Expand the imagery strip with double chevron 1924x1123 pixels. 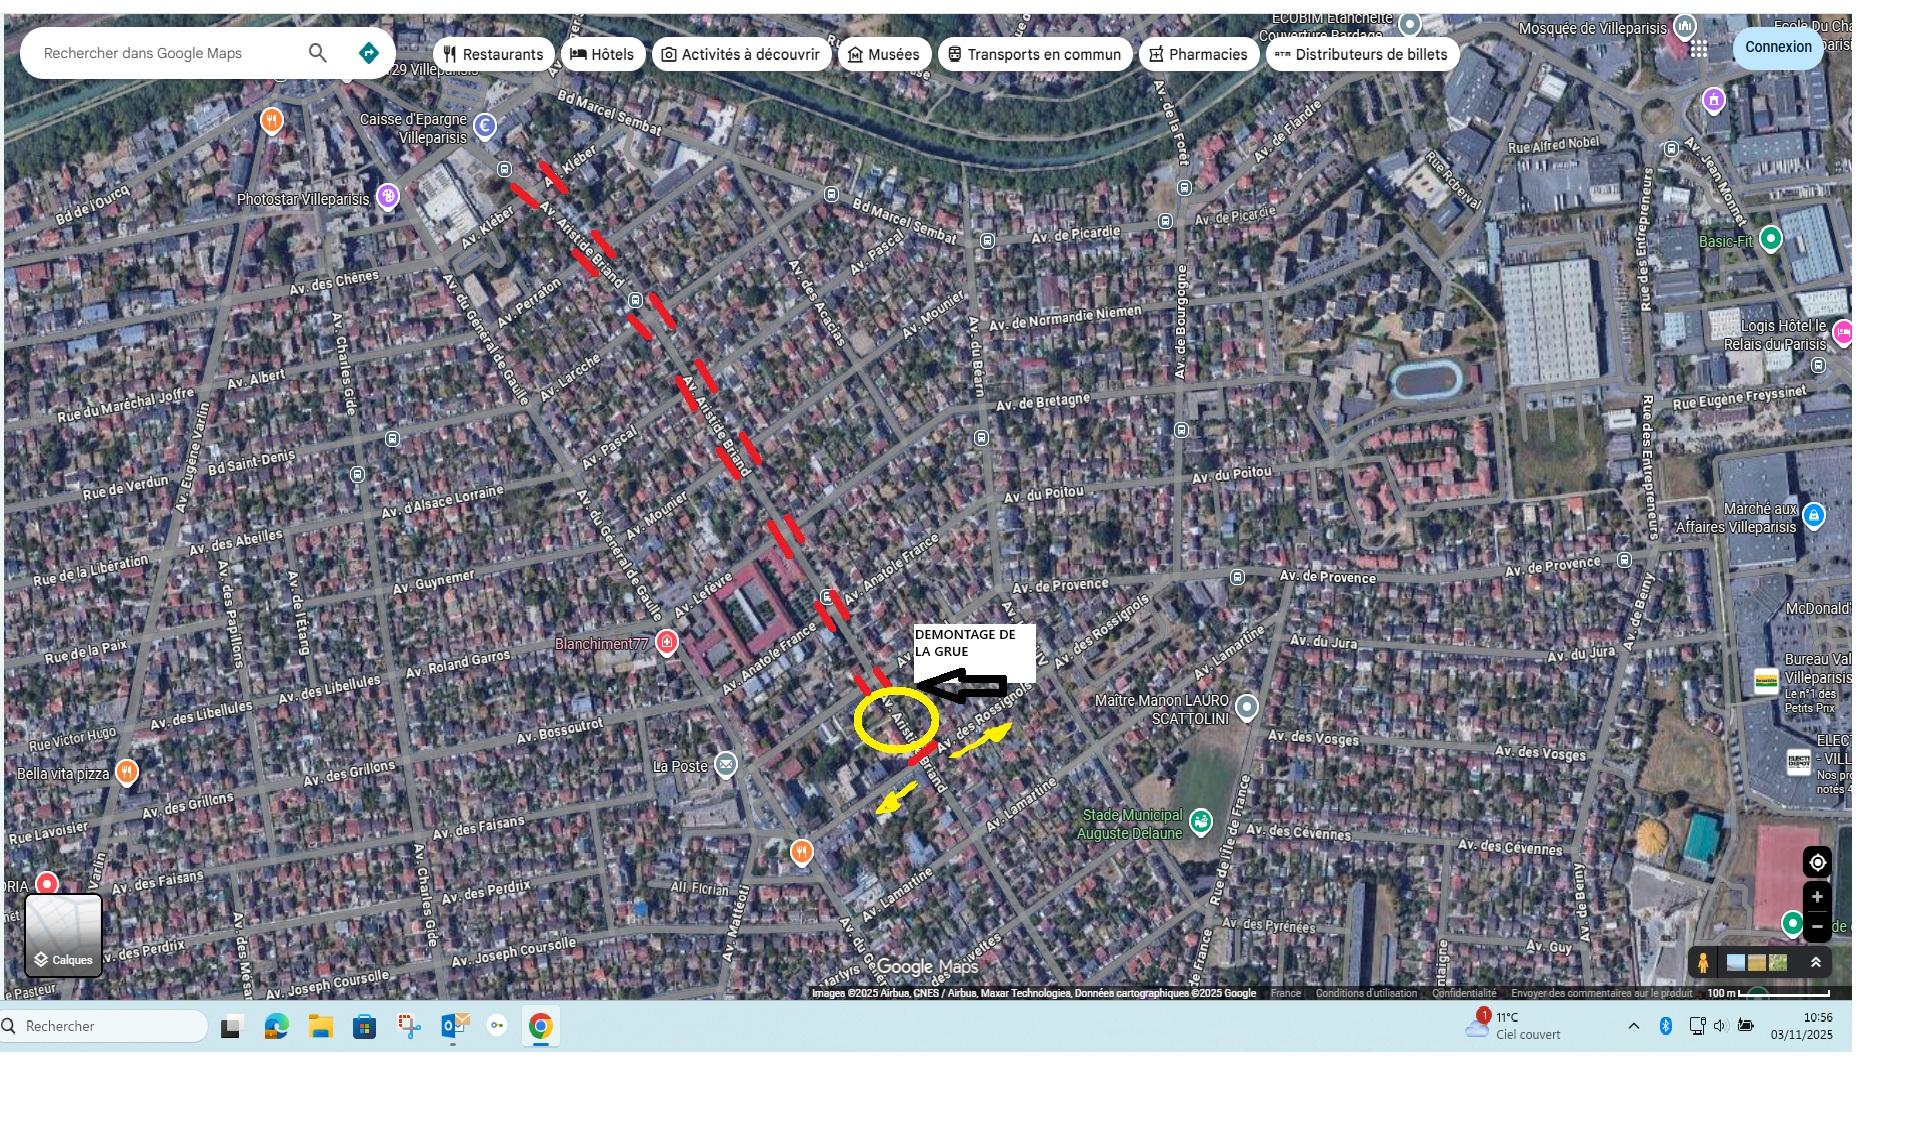coord(1816,963)
